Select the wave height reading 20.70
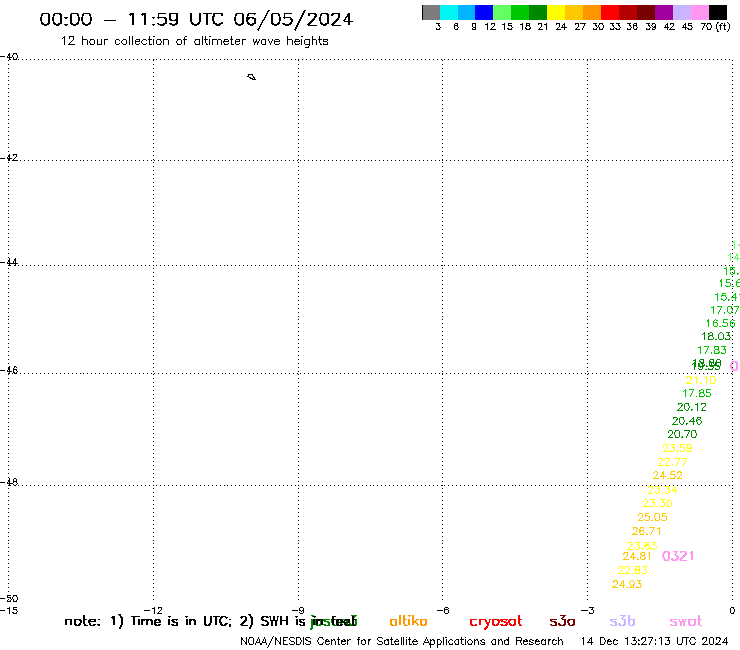 click(682, 434)
